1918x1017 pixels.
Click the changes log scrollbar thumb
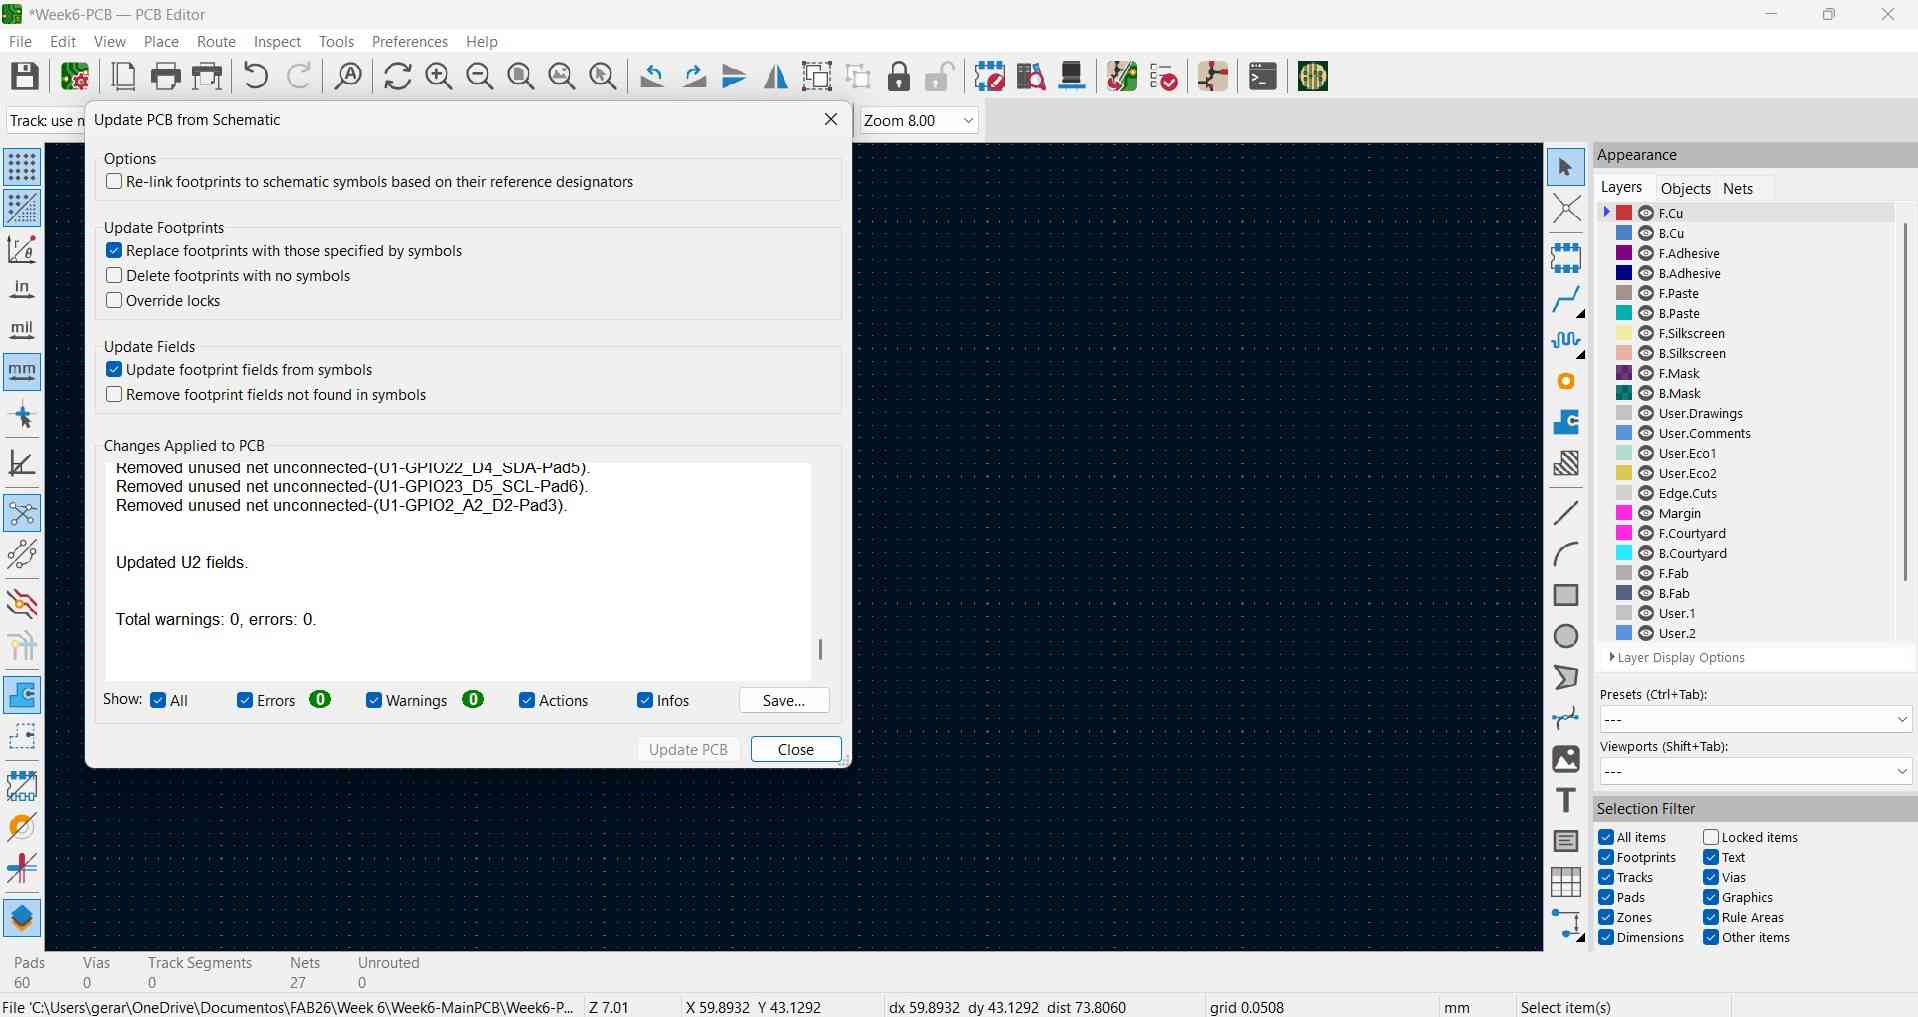pyautogui.click(x=820, y=650)
